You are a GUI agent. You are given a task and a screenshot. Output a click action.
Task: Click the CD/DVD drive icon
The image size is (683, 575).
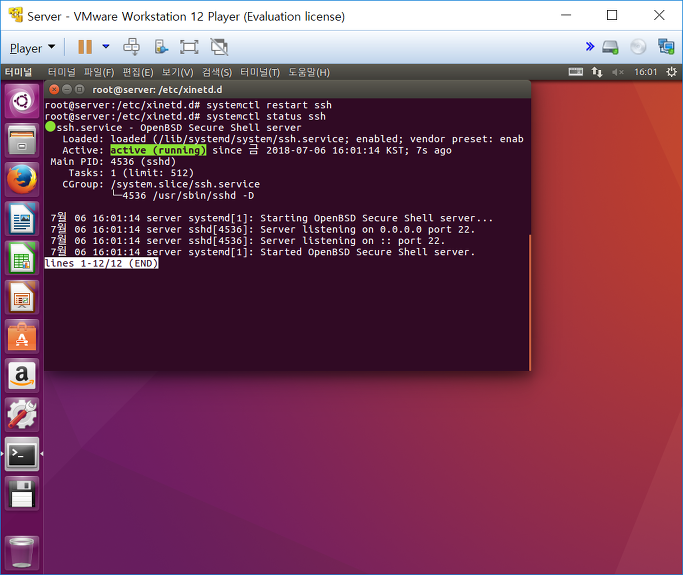pyautogui.click(x=638, y=47)
